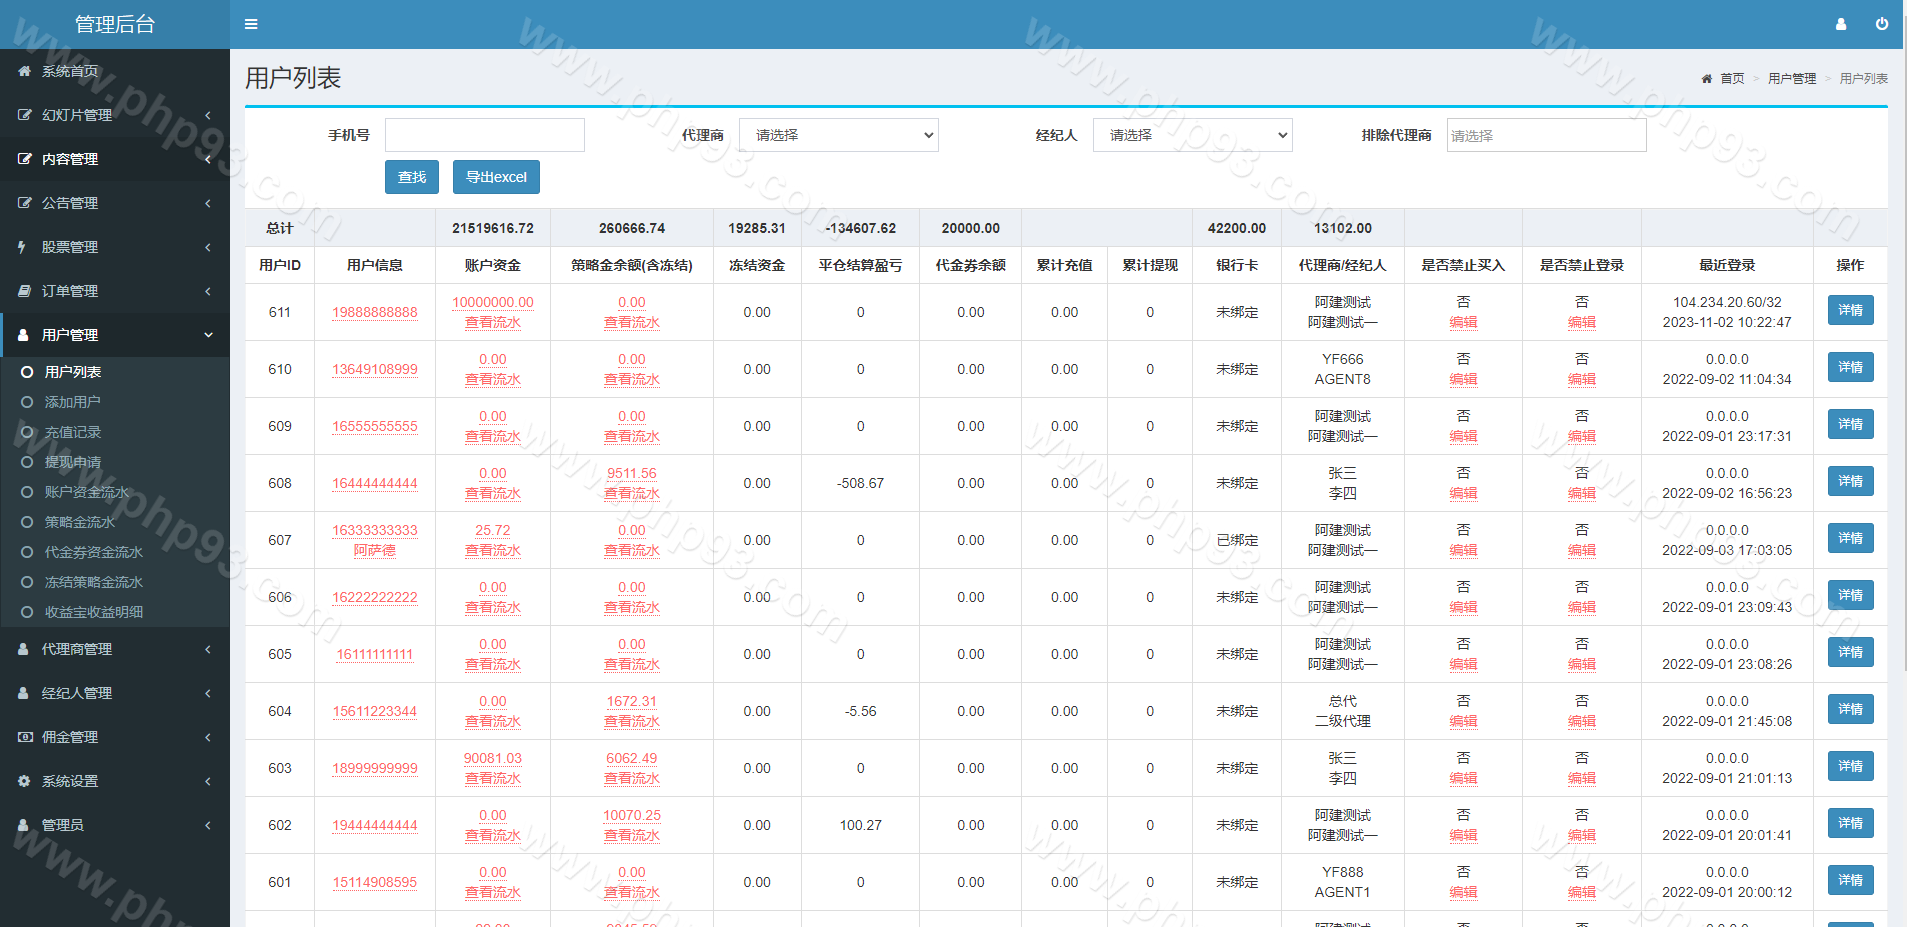Click the book icon for 订单管理
Screen dimensions: 1907x927
click(x=24, y=291)
